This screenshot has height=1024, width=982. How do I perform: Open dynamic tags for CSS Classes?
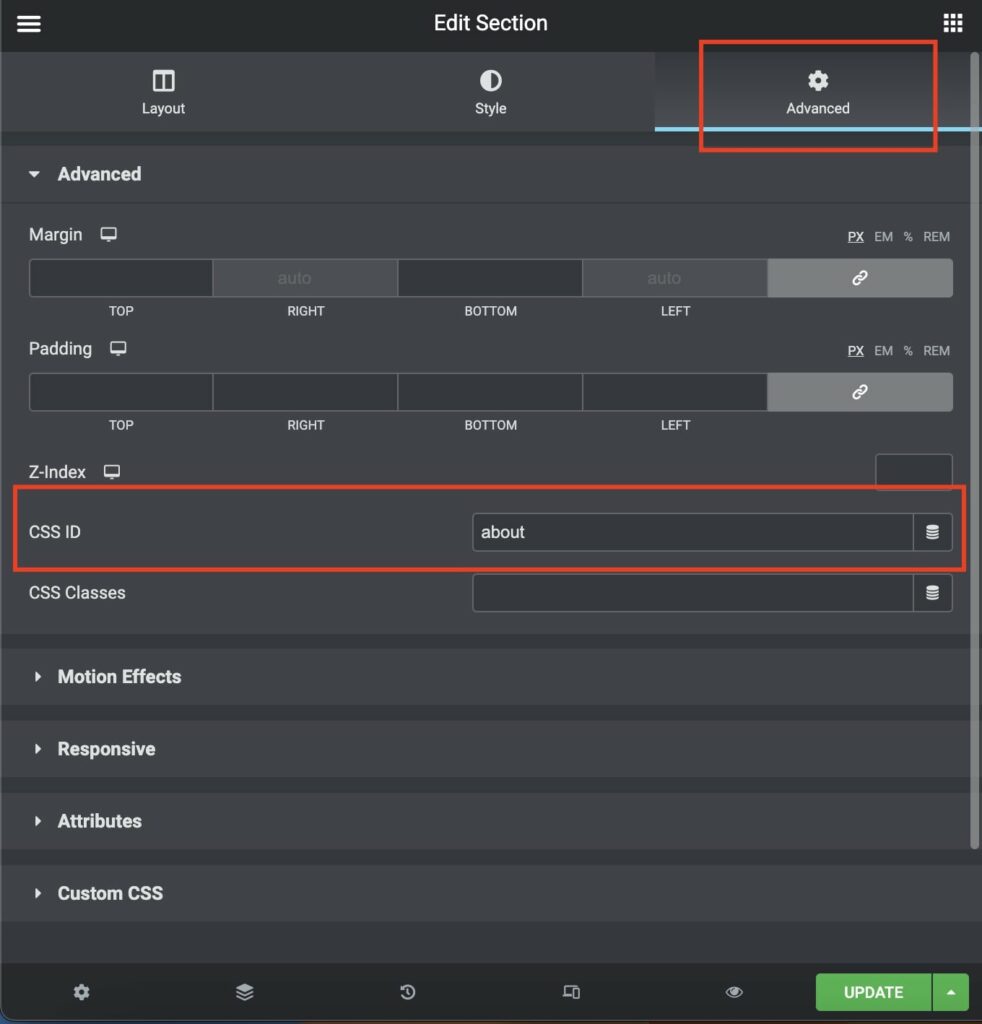[x=932, y=592]
